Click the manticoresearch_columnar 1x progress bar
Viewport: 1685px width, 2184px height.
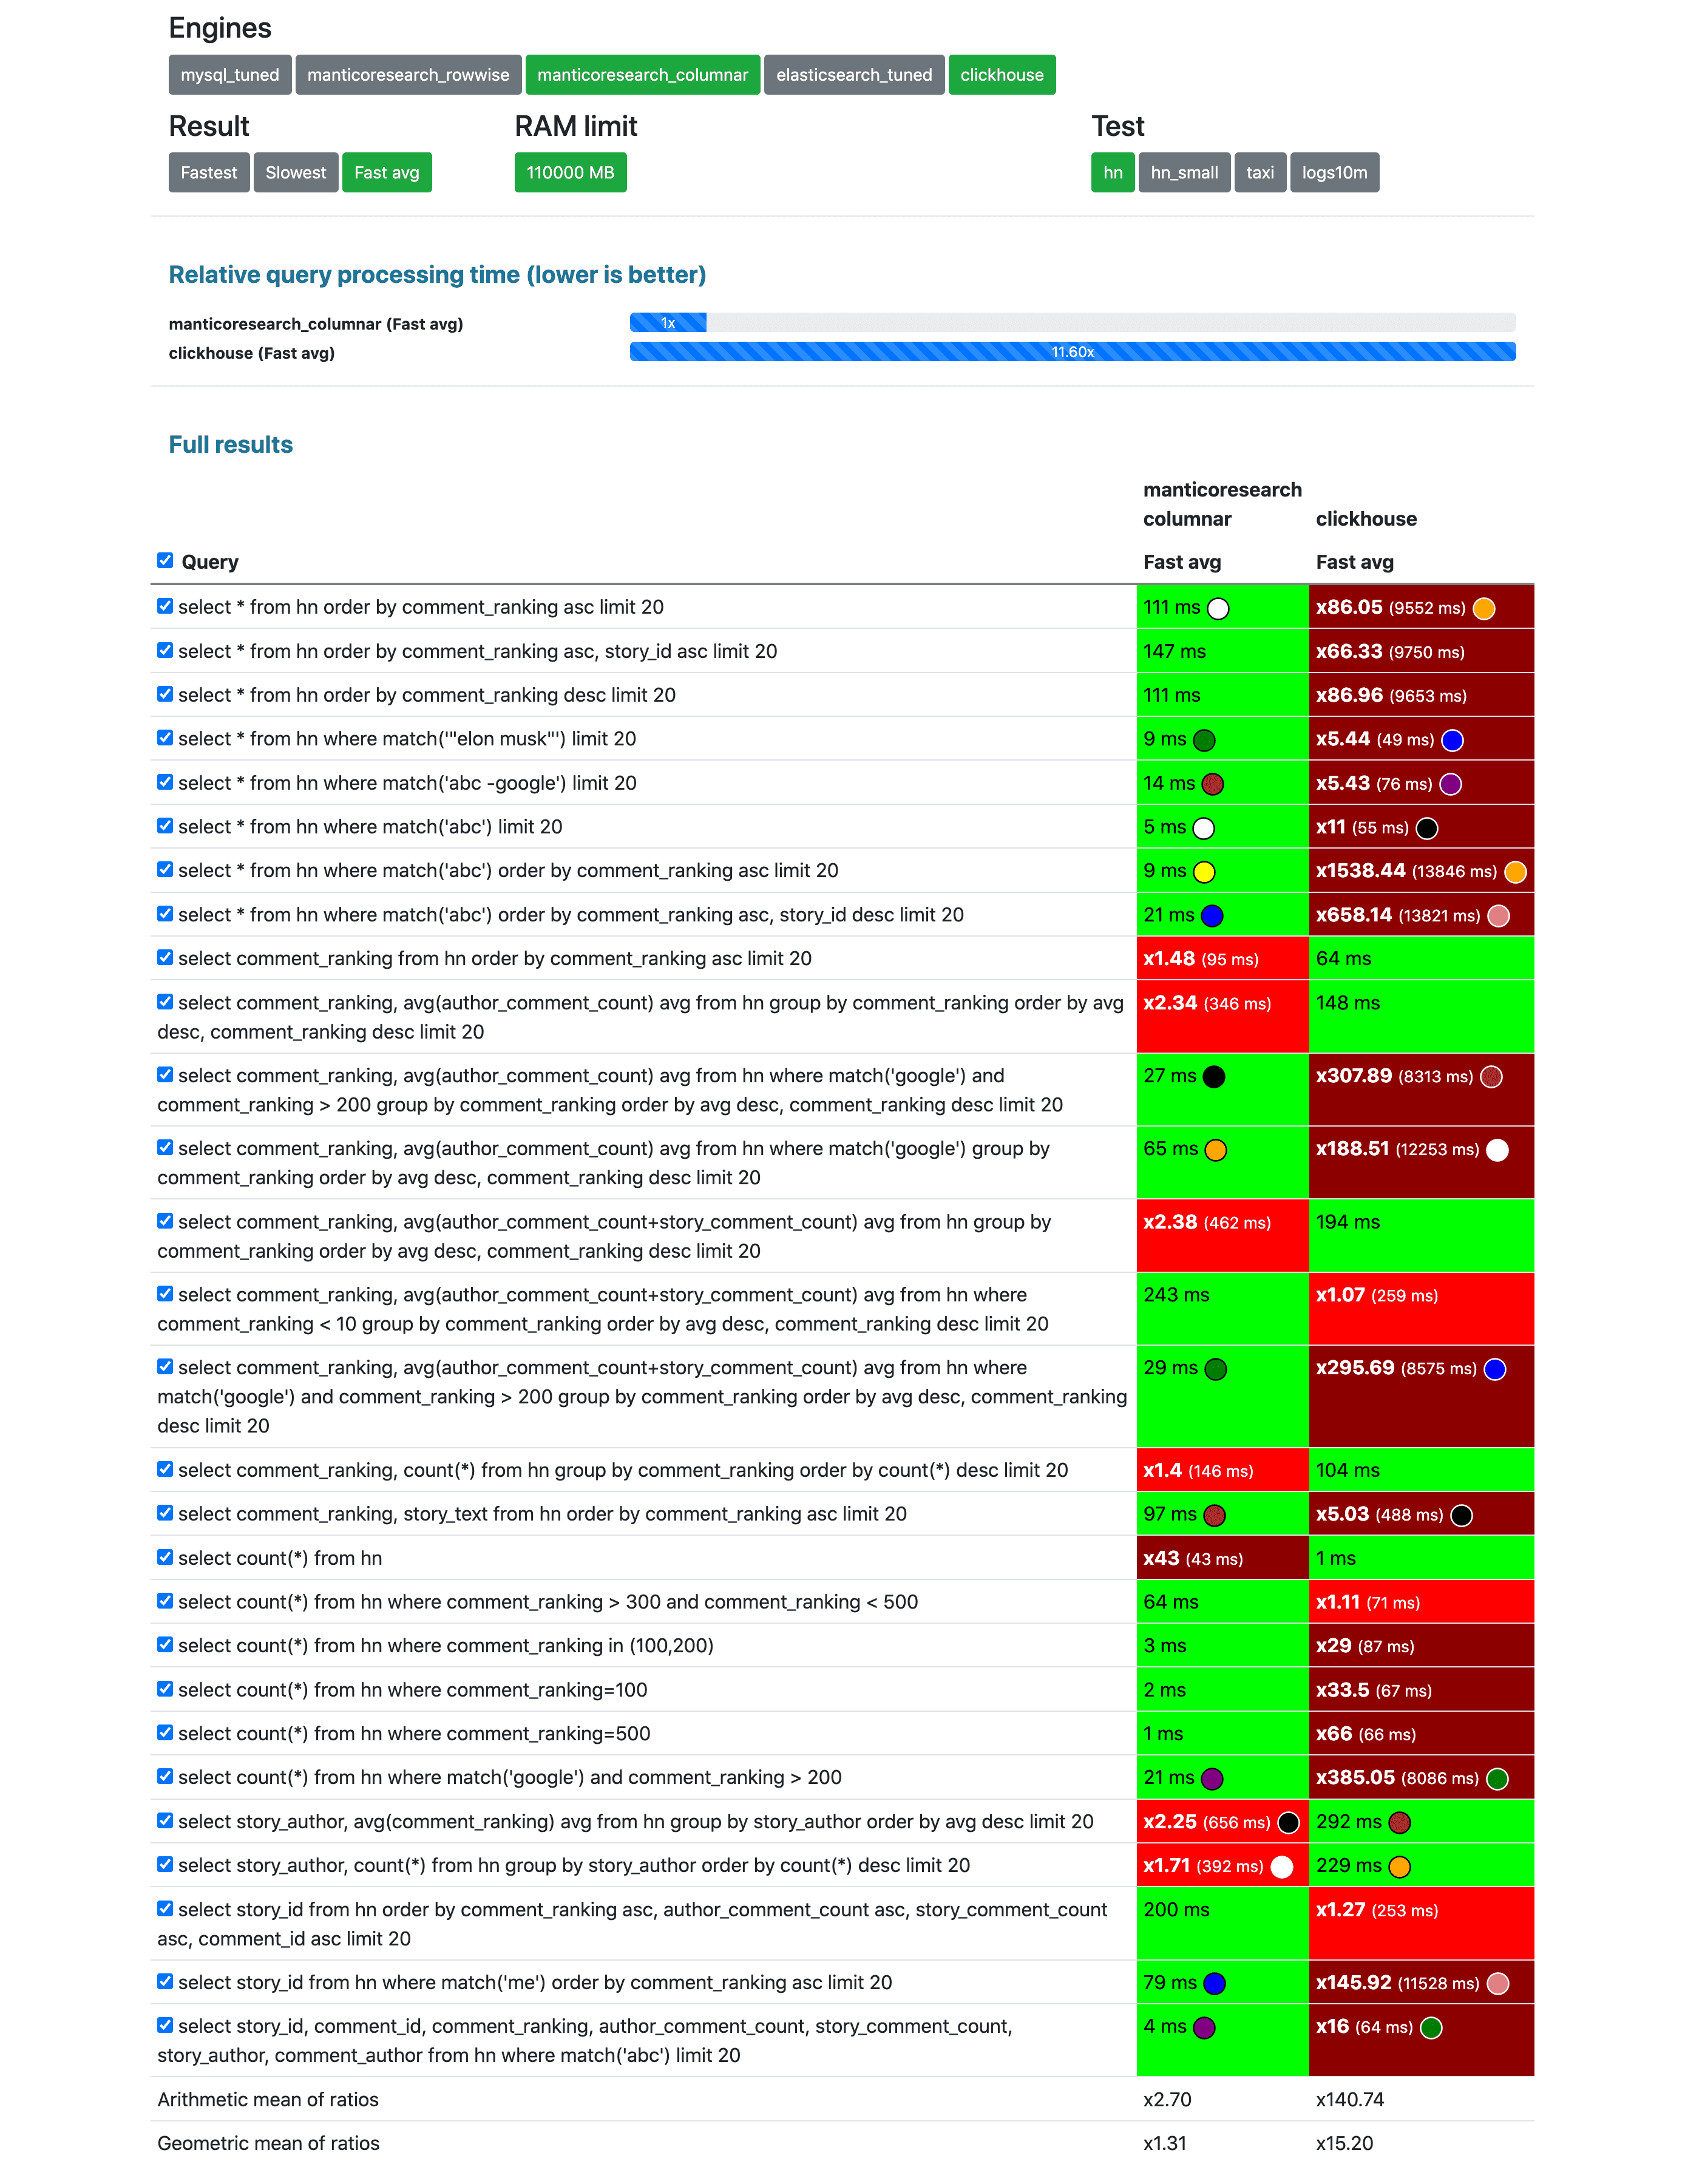[668, 323]
